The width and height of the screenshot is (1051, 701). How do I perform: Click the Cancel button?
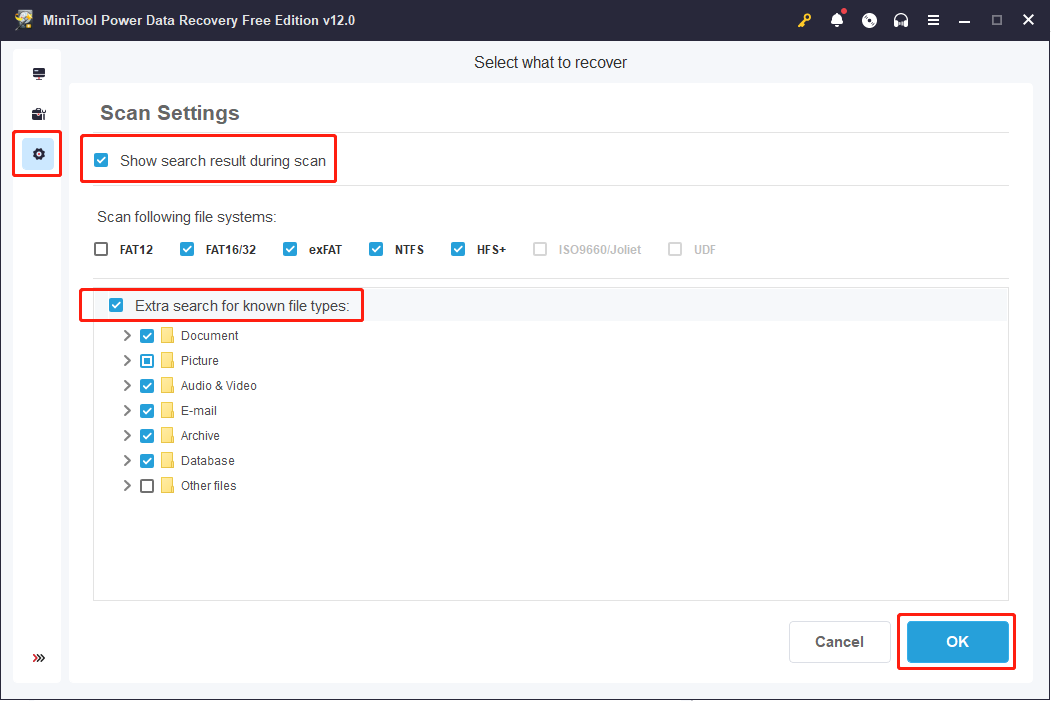click(839, 641)
